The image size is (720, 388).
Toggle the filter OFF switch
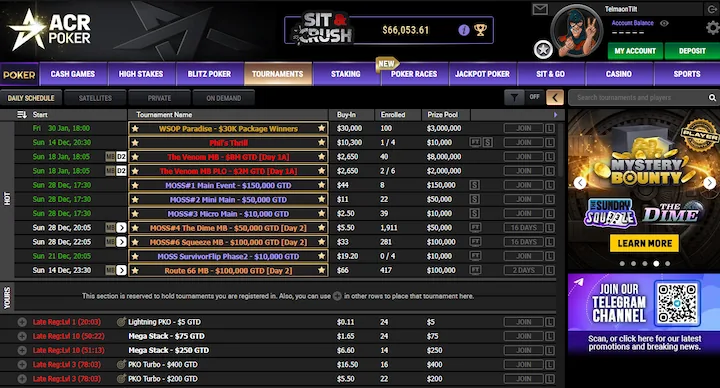(534, 97)
